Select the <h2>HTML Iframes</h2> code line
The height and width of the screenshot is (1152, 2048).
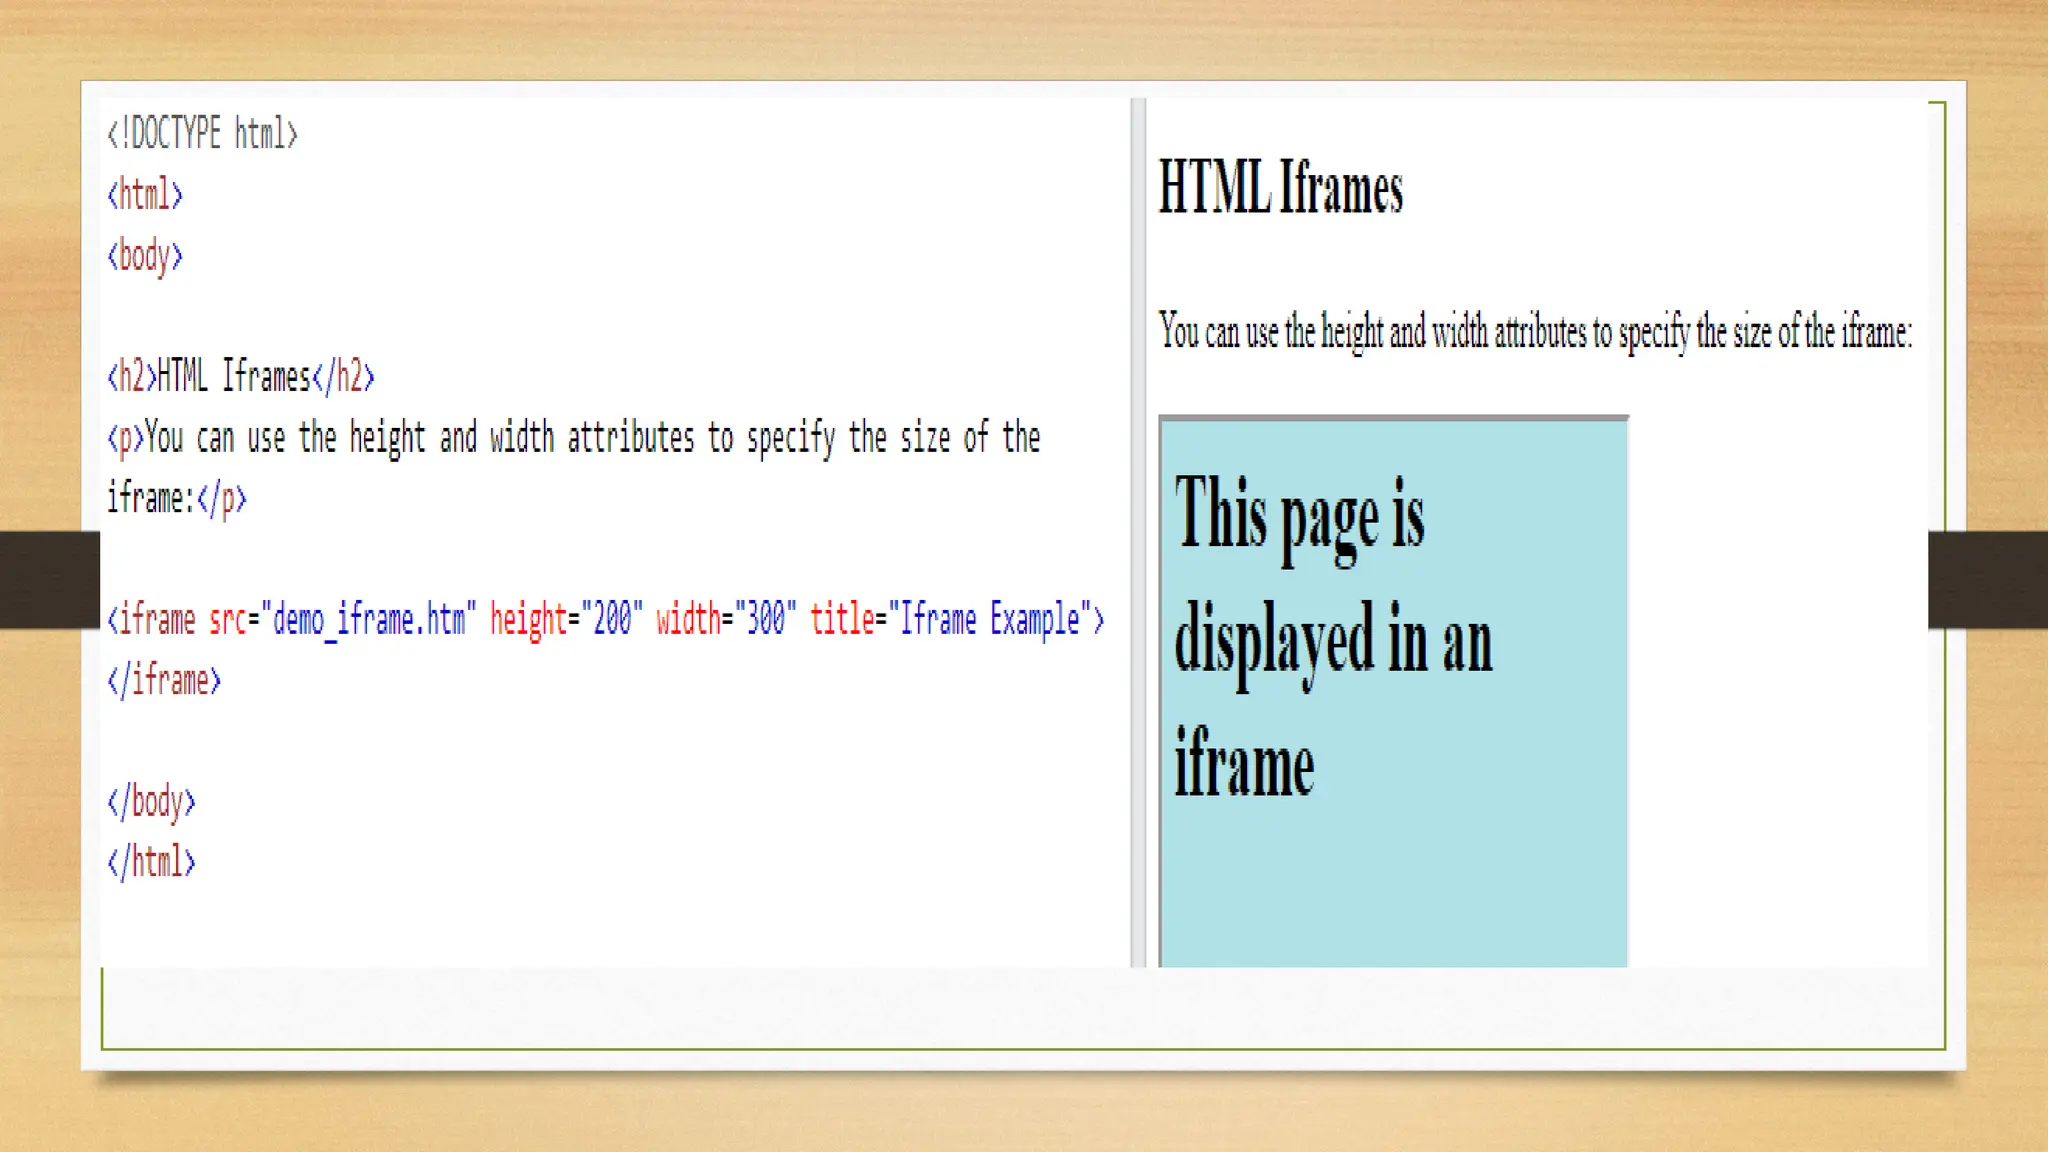(x=240, y=377)
